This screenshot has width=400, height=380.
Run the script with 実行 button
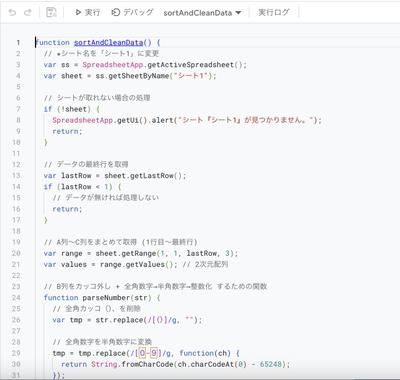[x=88, y=12]
